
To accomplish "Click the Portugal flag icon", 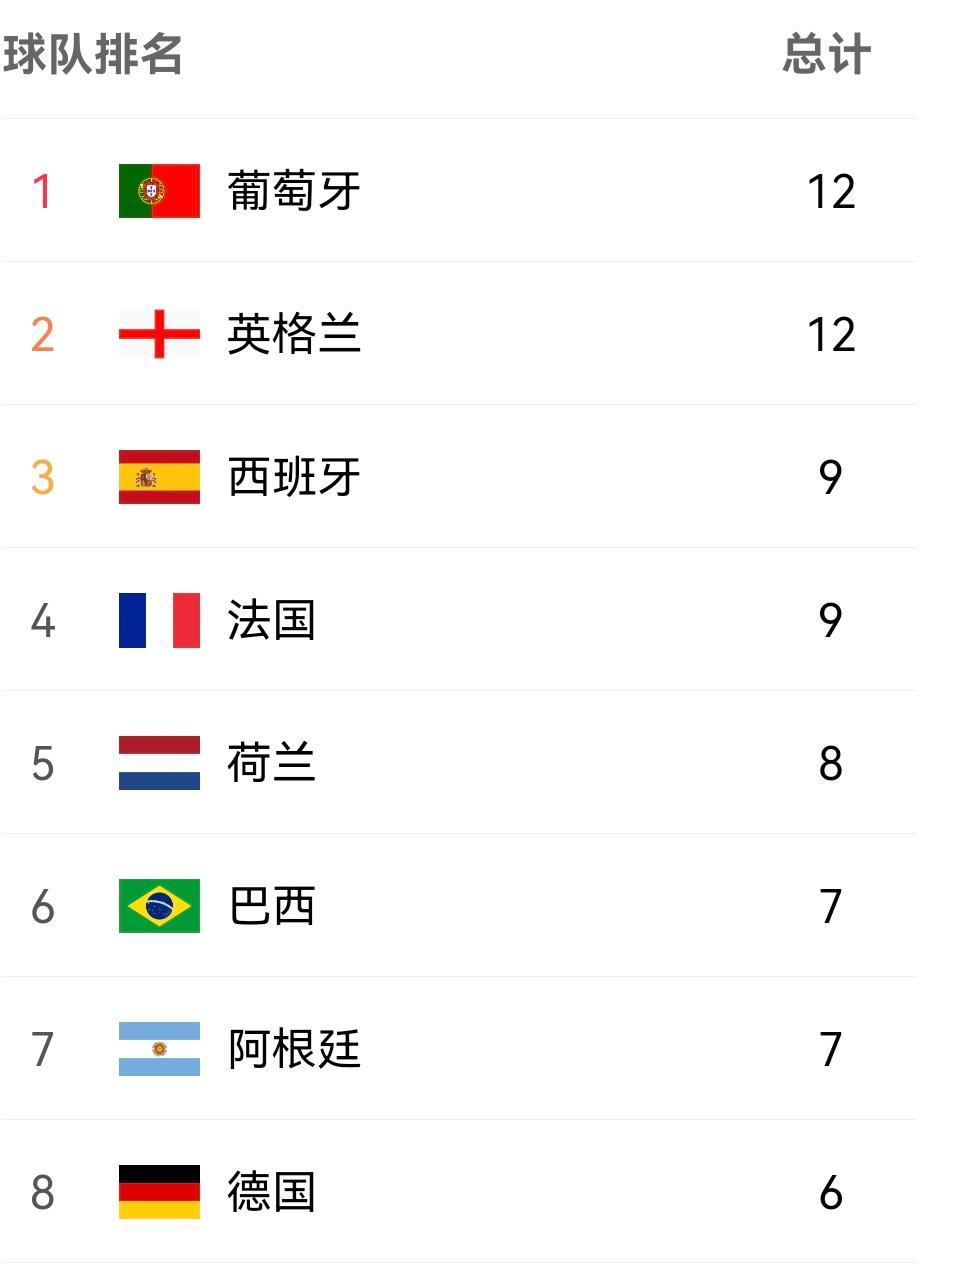I will click(x=160, y=190).
